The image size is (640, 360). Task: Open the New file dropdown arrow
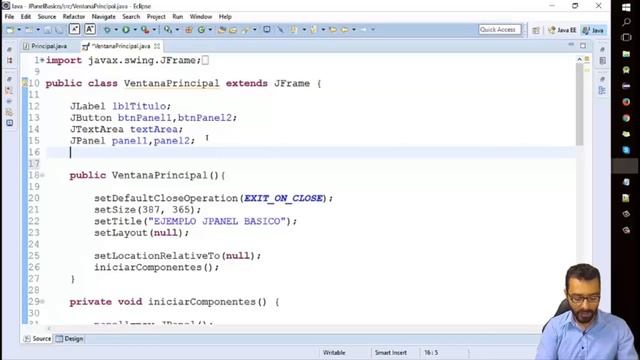[19, 30]
